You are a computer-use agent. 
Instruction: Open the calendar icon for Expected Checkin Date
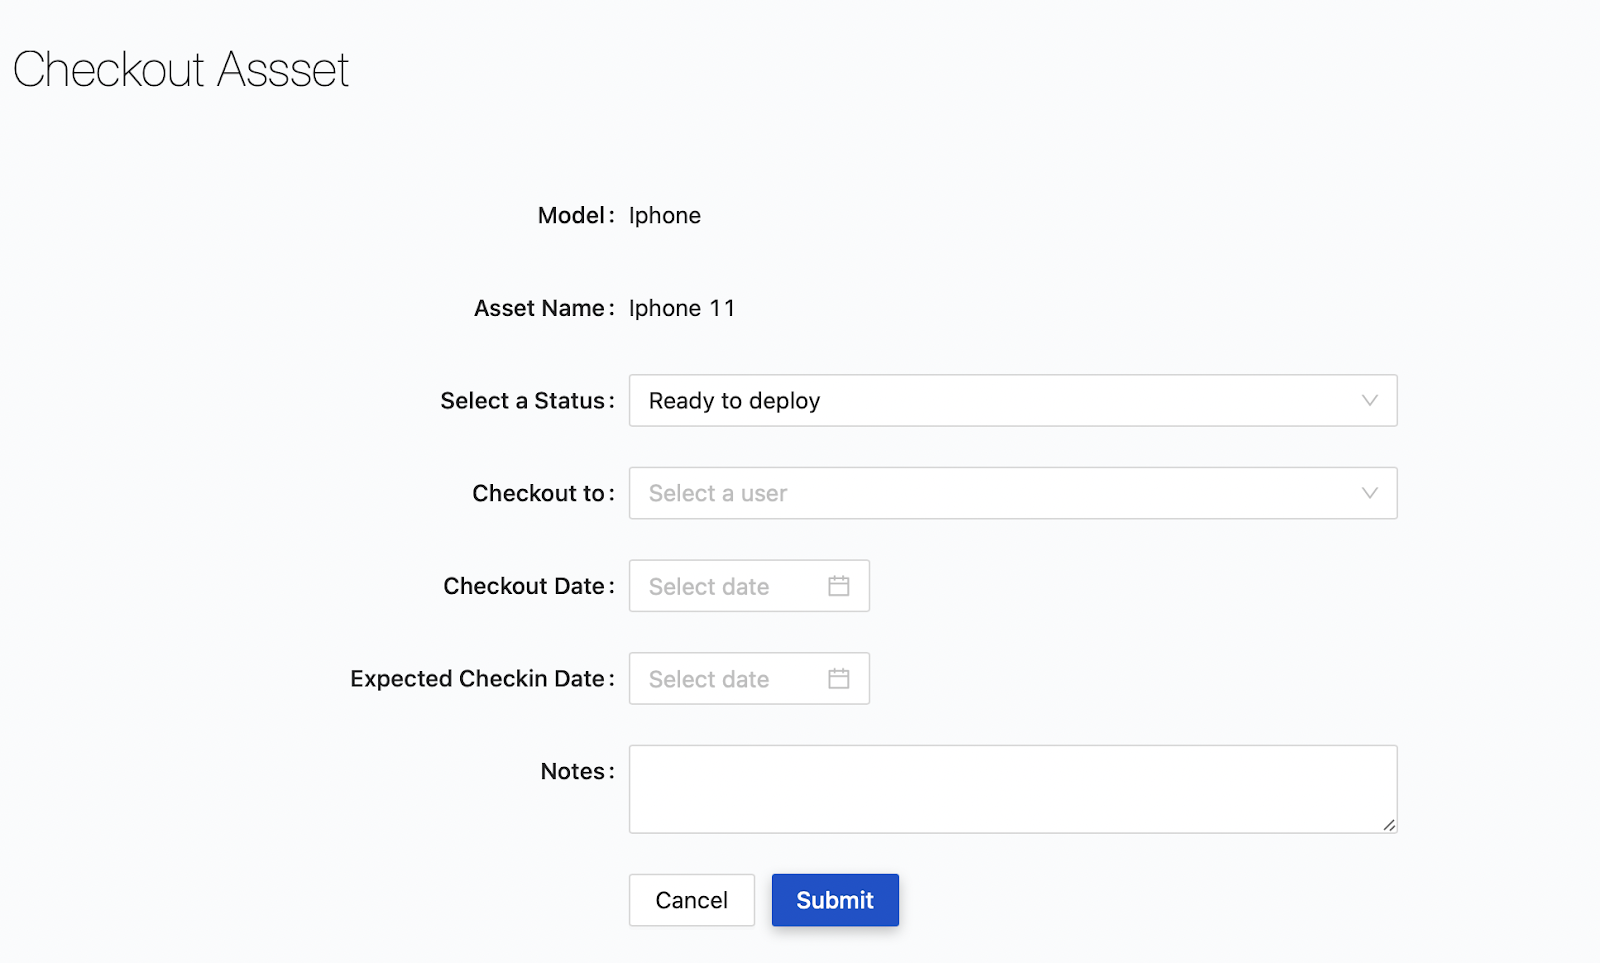pyautogui.click(x=839, y=679)
